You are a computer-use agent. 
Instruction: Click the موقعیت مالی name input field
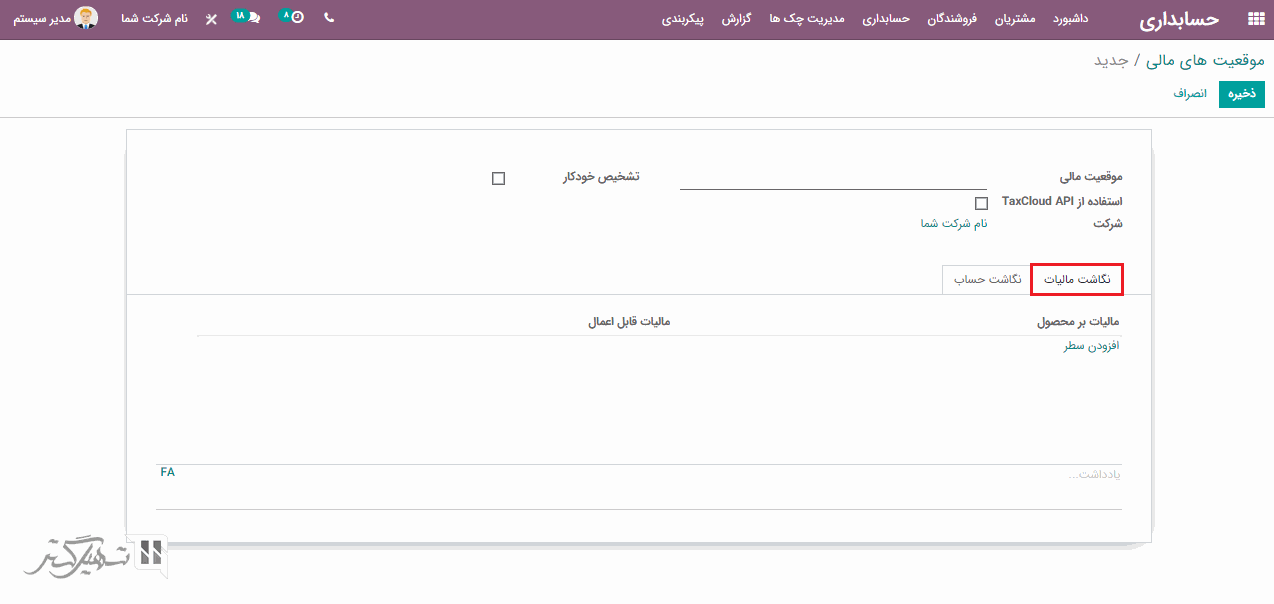click(x=833, y=178)
